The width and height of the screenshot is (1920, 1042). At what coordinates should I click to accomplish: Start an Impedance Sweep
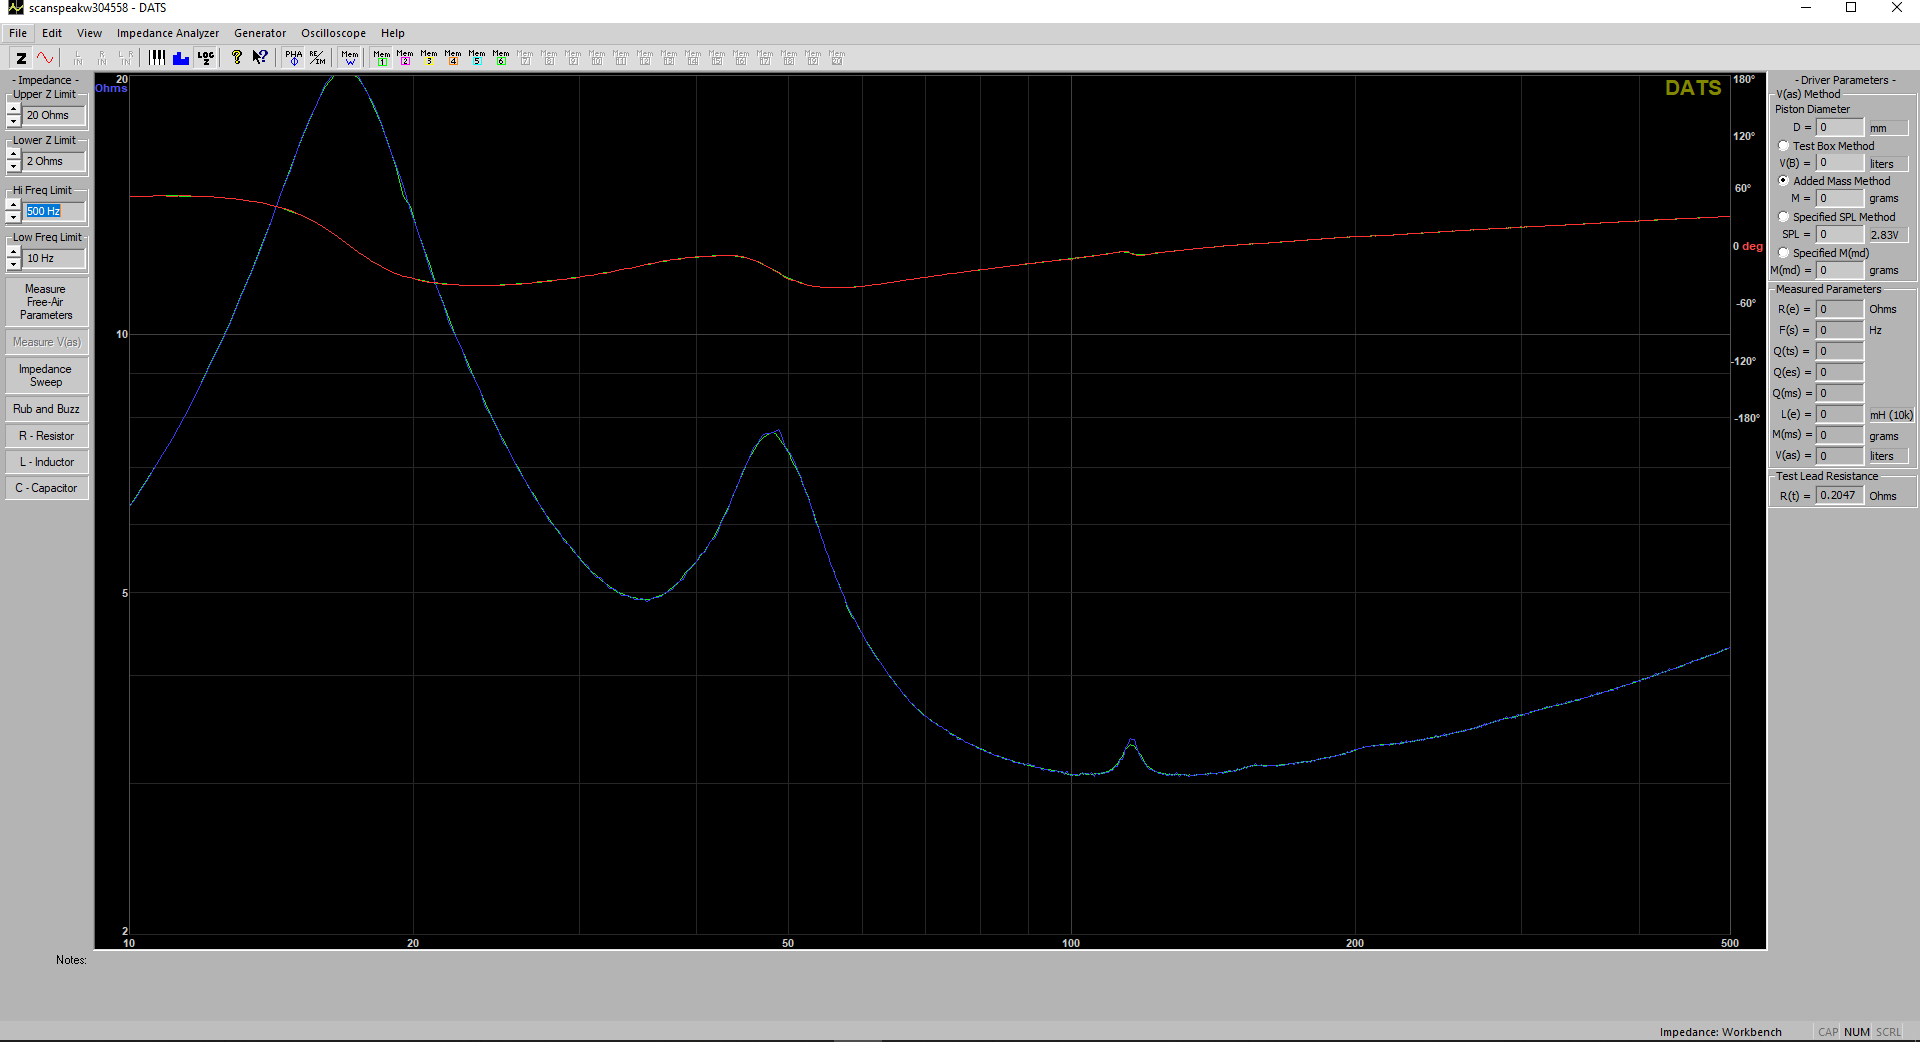pos(46,375)
